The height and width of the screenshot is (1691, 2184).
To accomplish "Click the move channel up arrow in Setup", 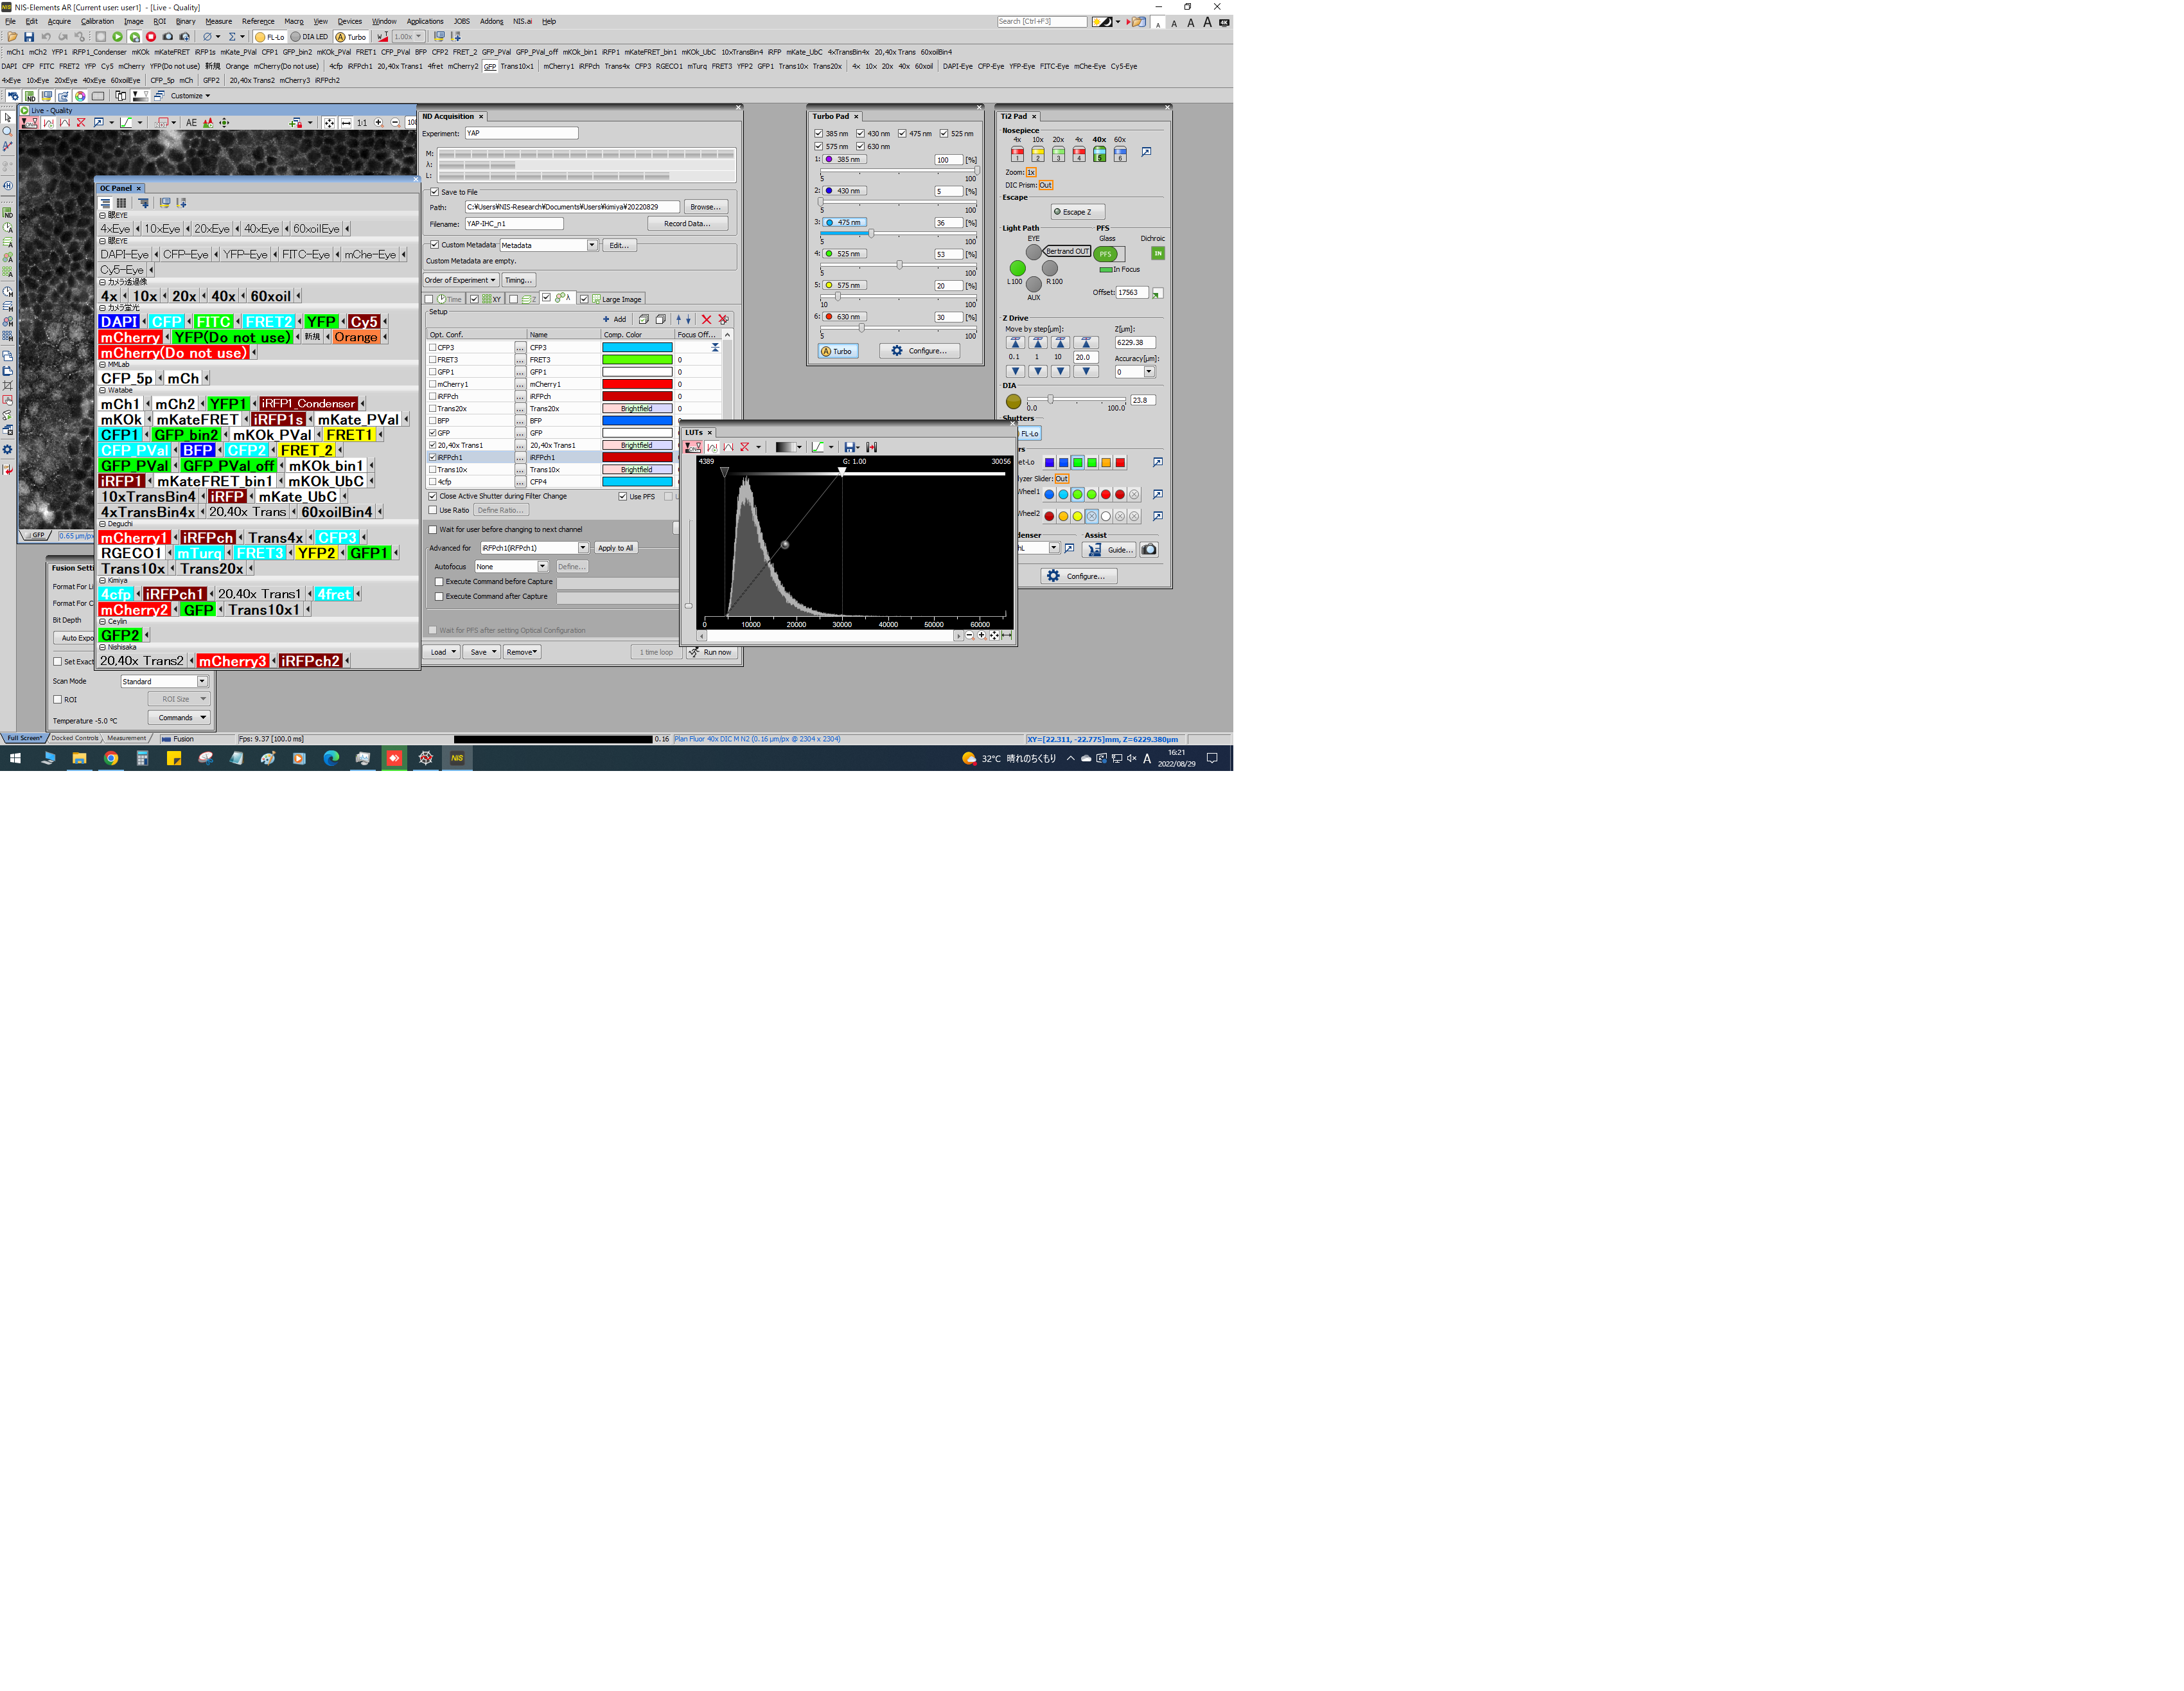I will [x=678, y=319].
